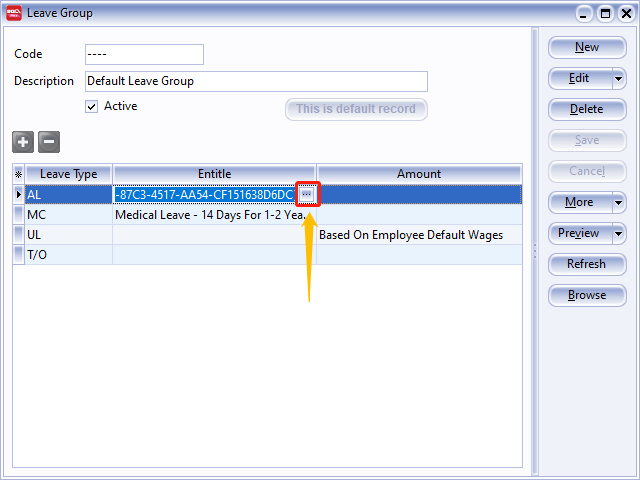This screenshot has height=480, width=640.
Task: Expand the Edit button dropdown arrow
Action: (618, 78)
